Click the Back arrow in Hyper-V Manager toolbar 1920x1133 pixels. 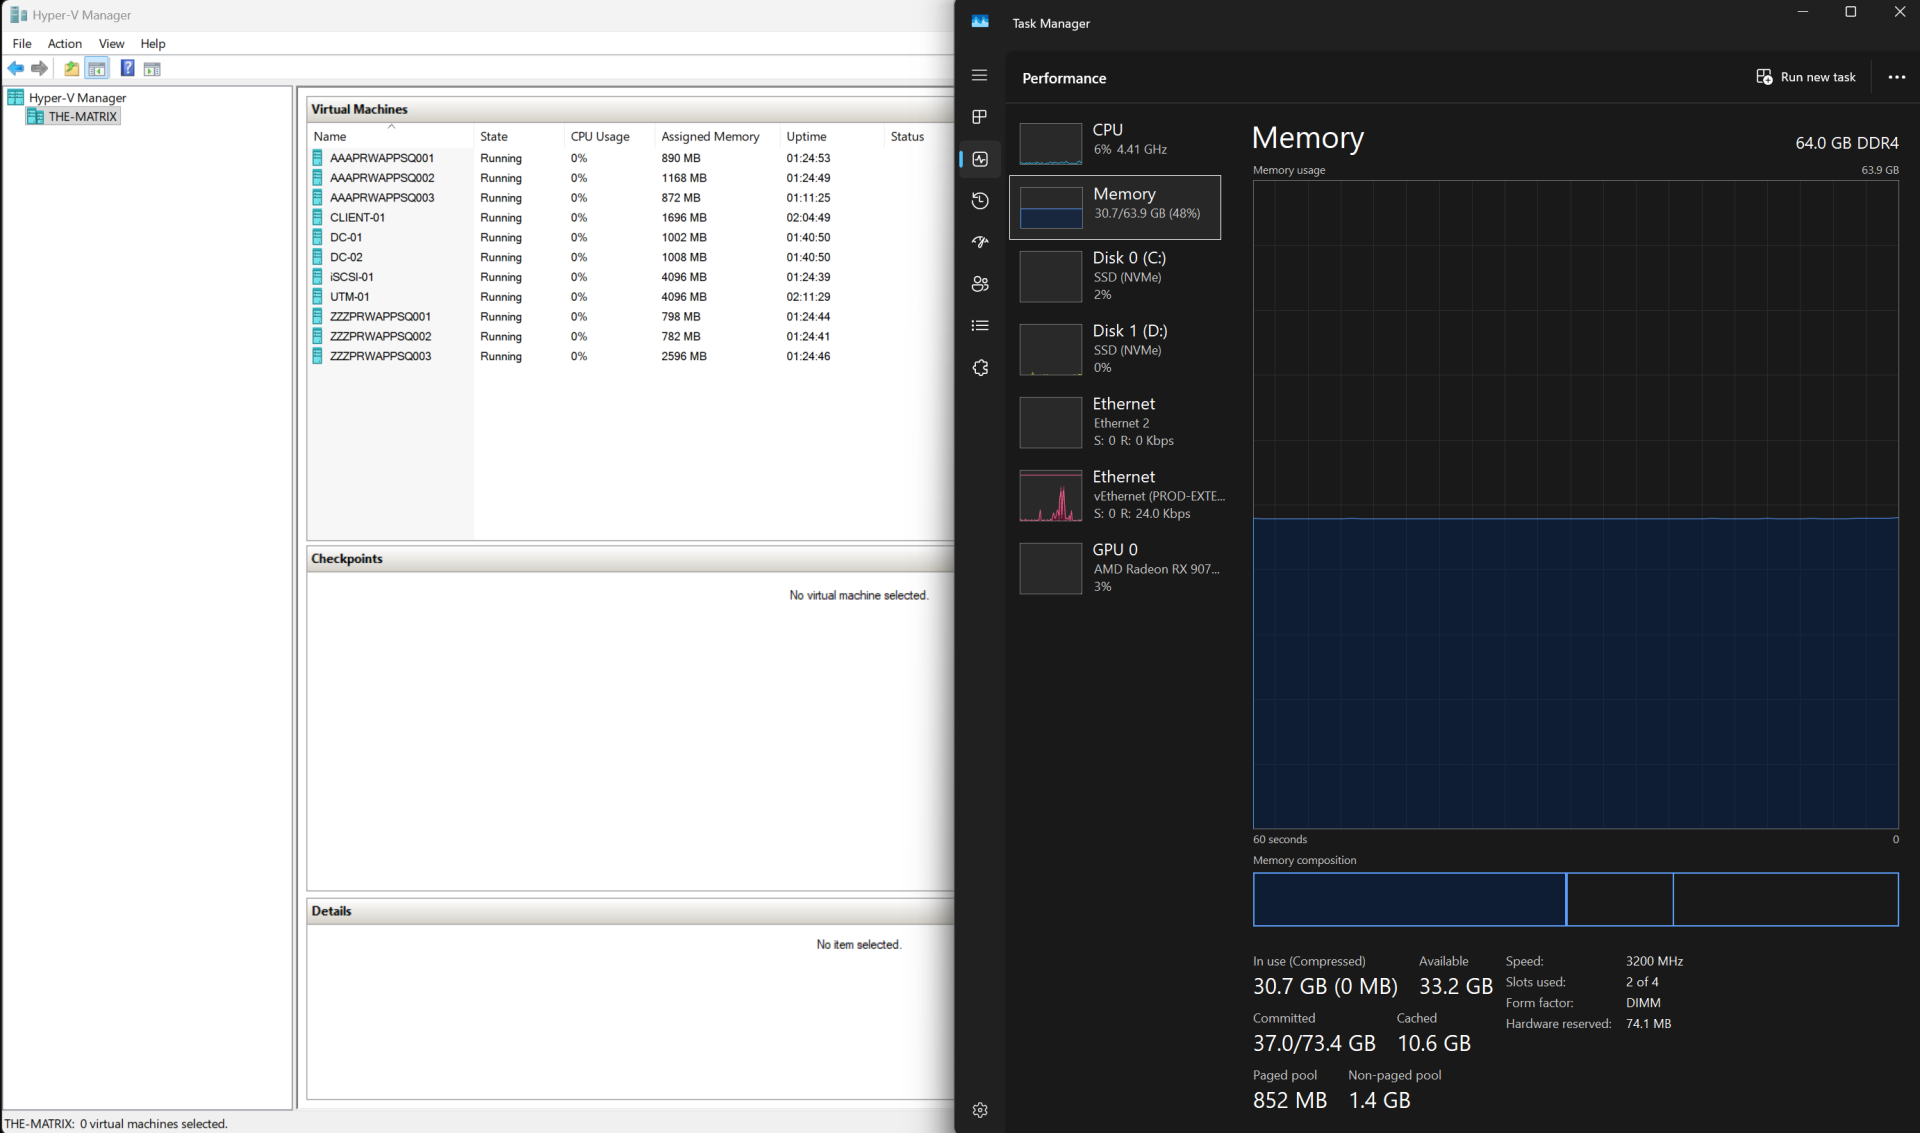tap(16, 68)
